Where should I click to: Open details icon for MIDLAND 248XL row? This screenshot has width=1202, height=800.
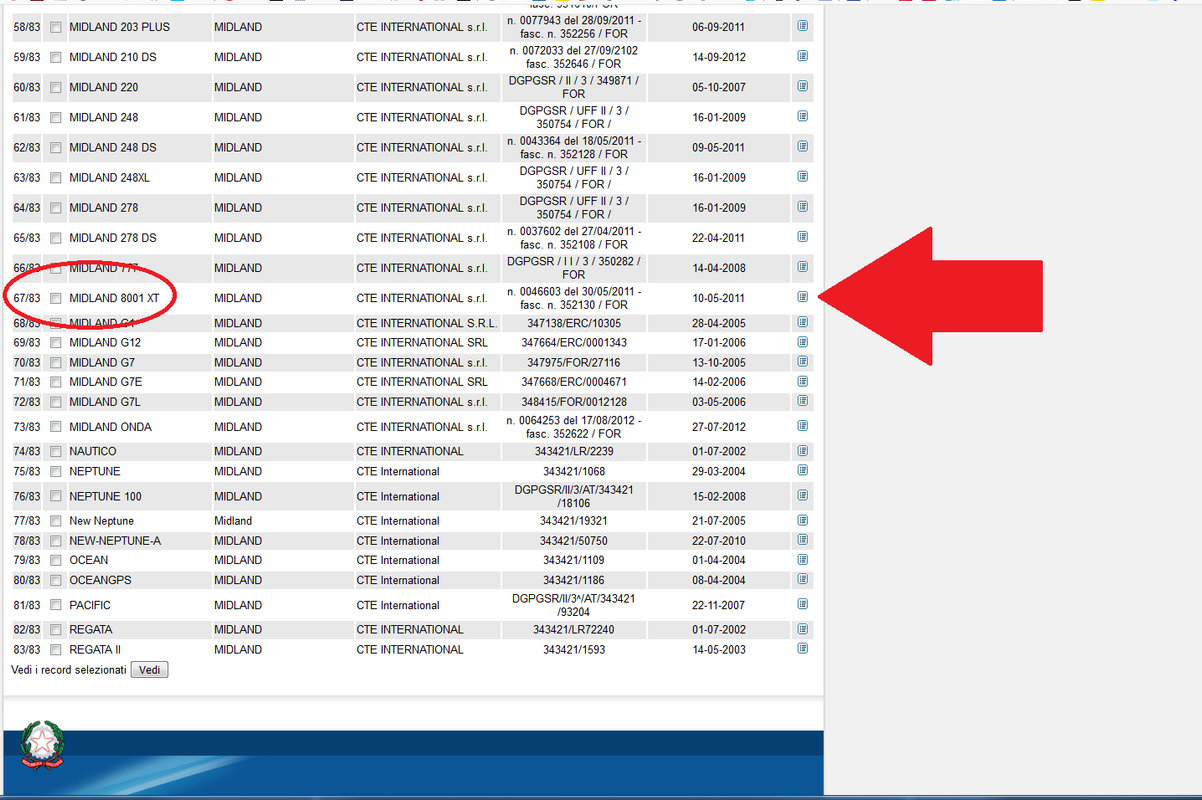802,176
